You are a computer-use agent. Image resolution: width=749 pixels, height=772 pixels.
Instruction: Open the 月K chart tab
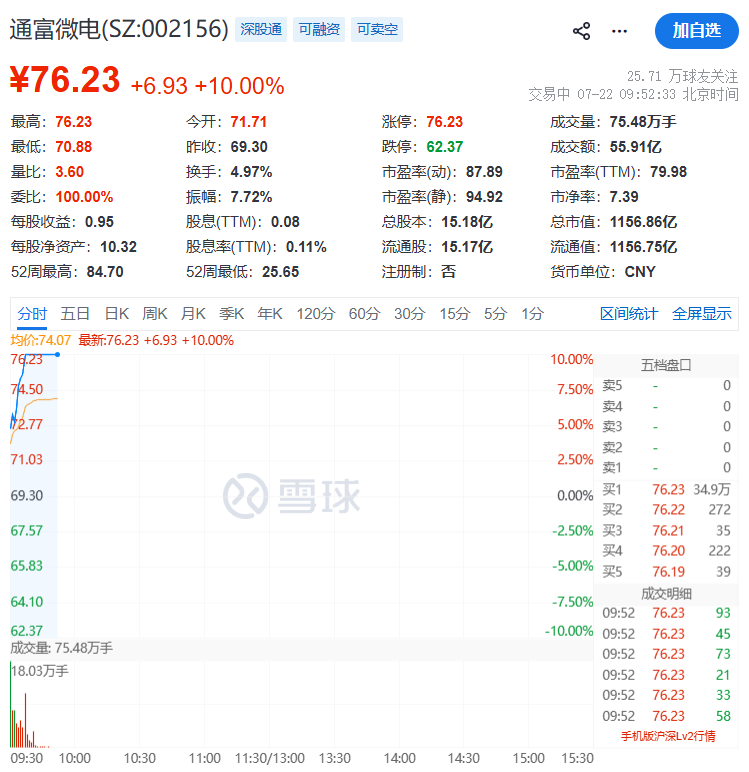193,314
